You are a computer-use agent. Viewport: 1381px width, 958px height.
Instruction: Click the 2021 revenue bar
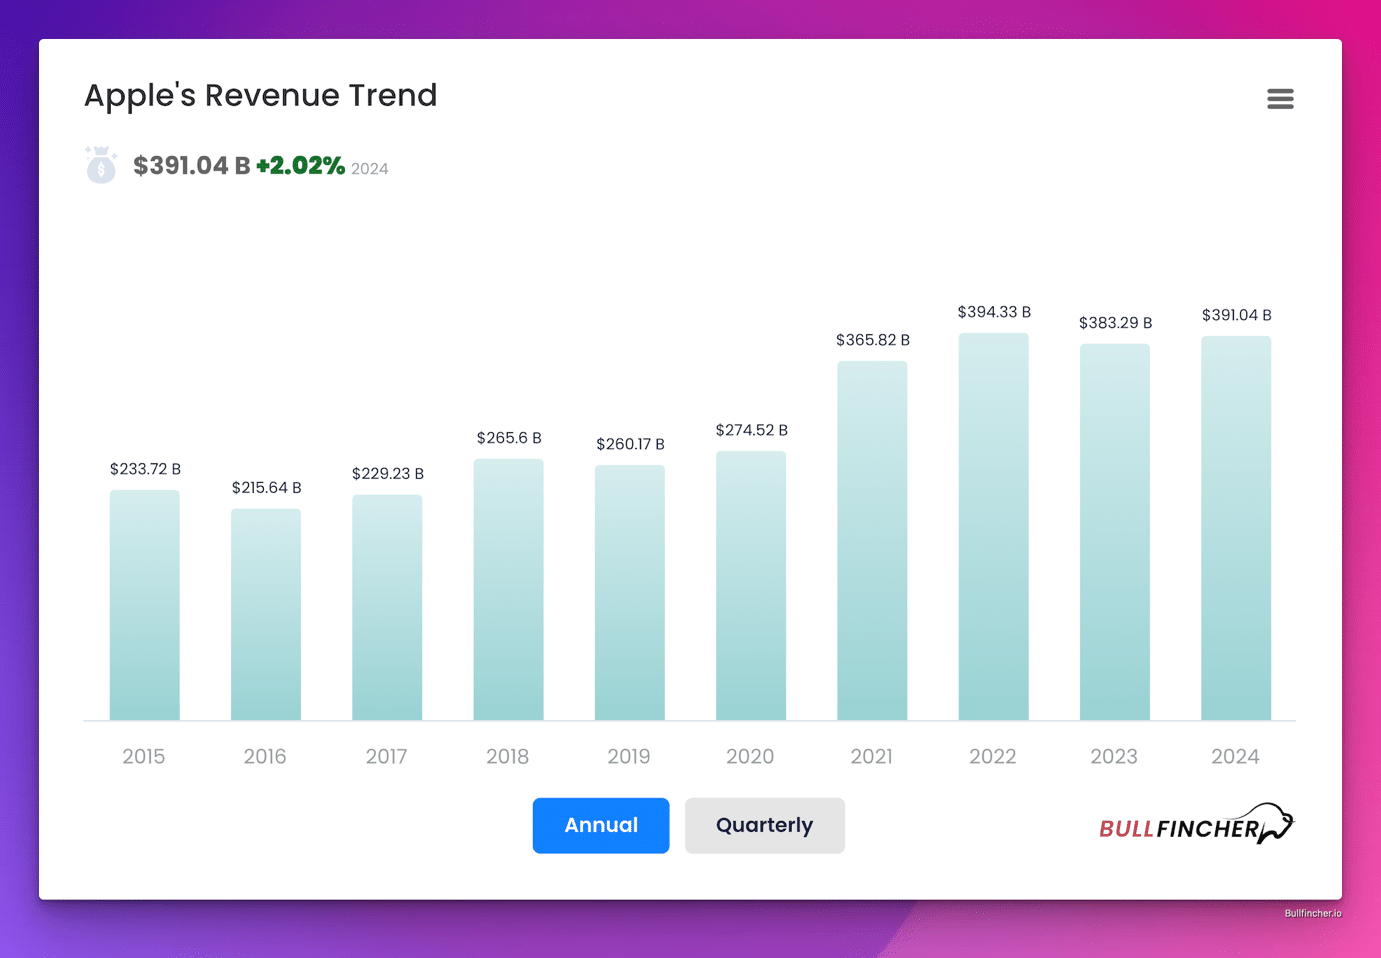[x=872, y=540]
